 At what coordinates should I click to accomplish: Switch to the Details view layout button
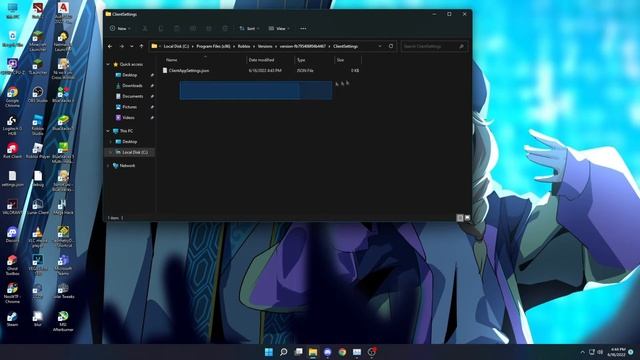point(460,218)
